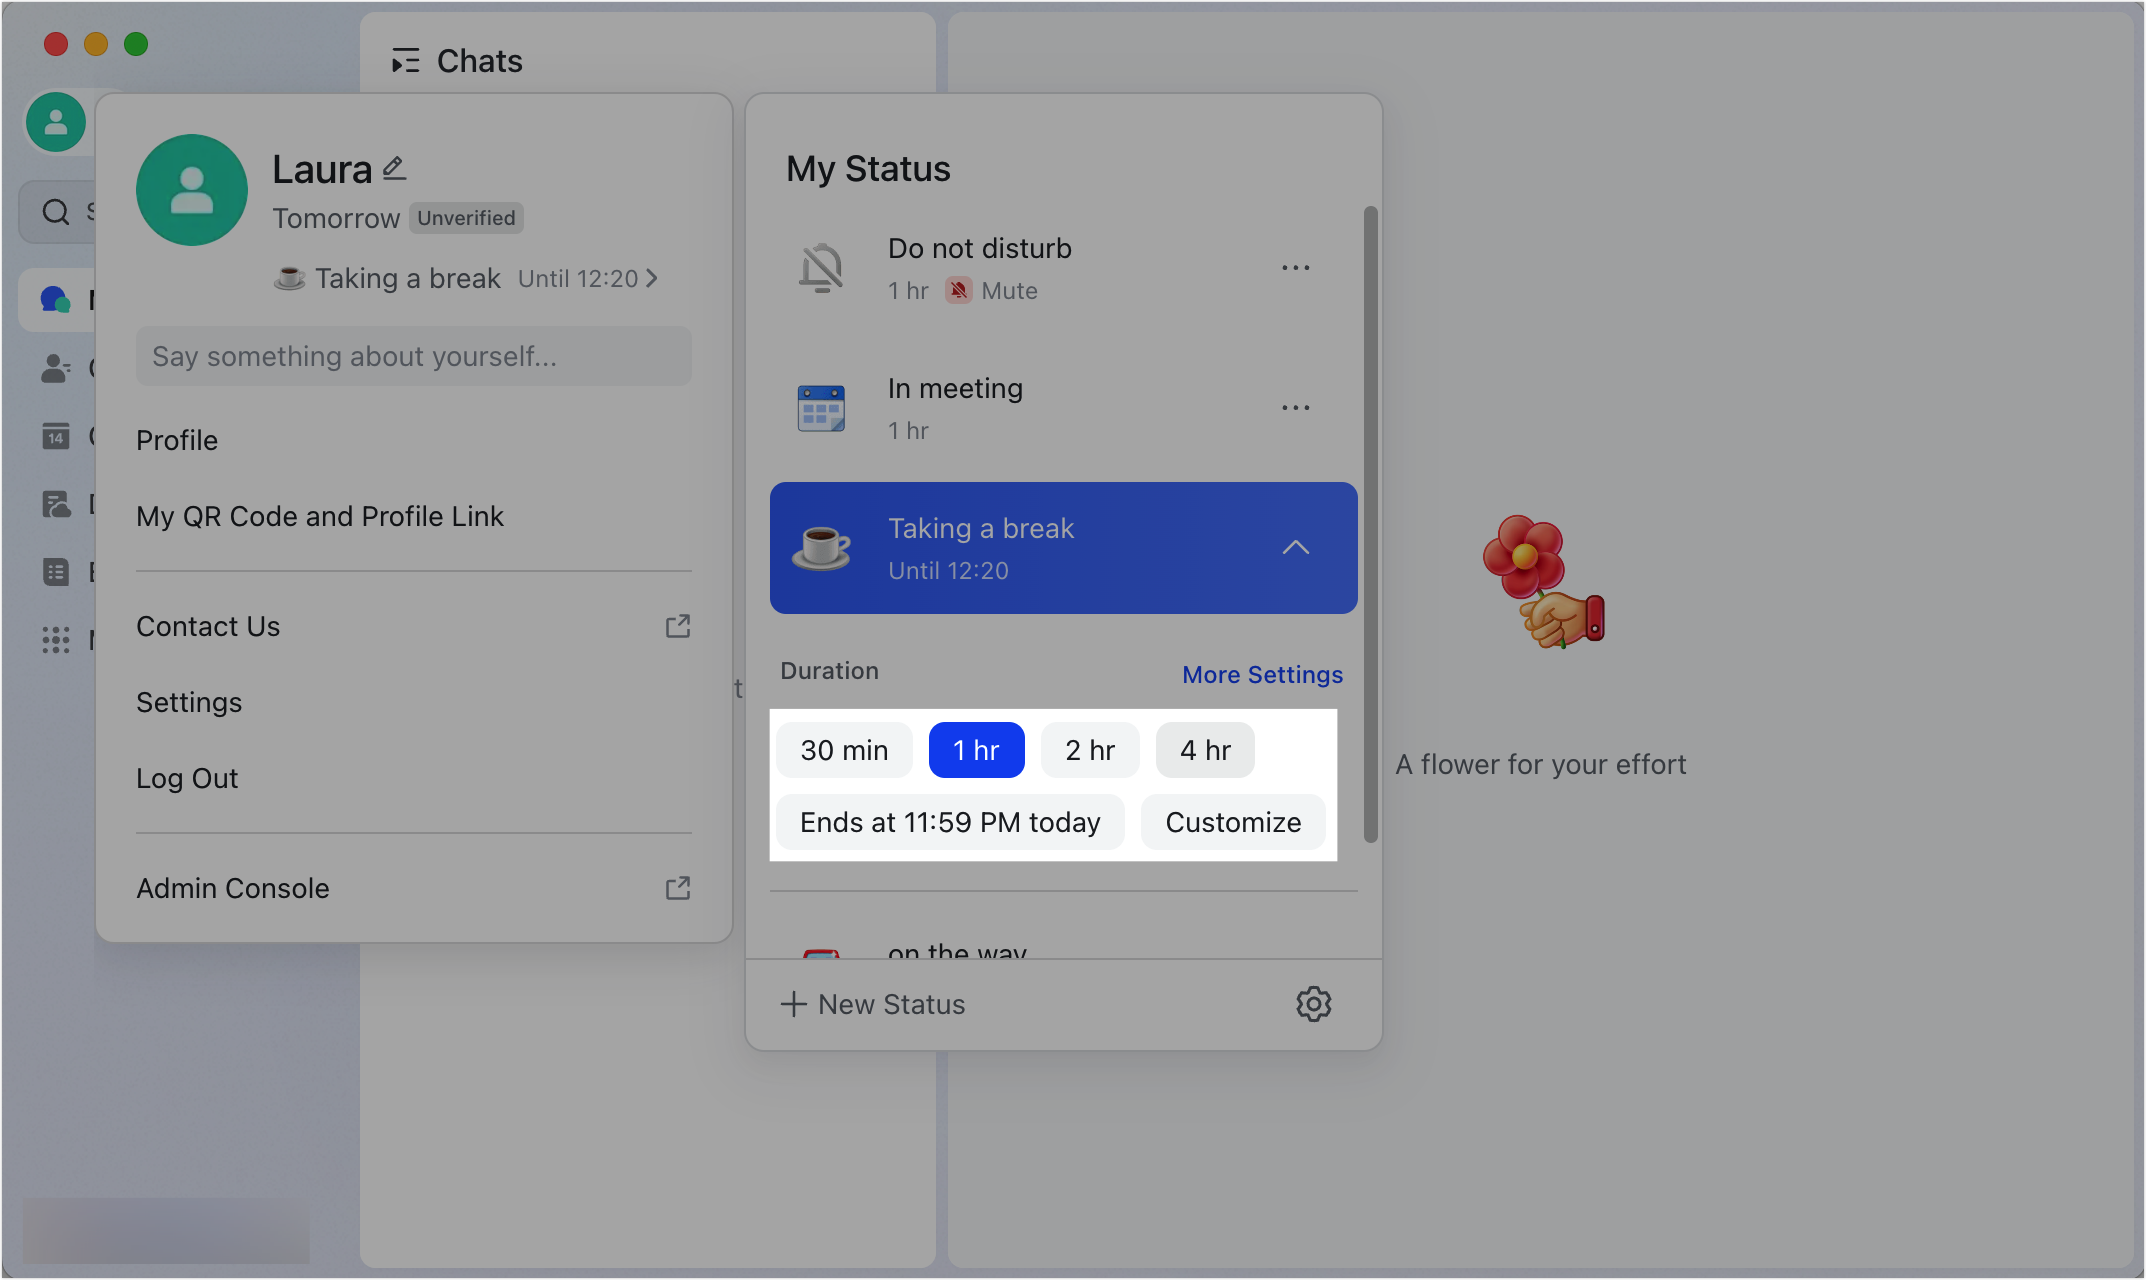Collapse the Taking a break status chevron
Image resolution: width=2146 pixels, height=1280 pixels.
pos(1295,548)
